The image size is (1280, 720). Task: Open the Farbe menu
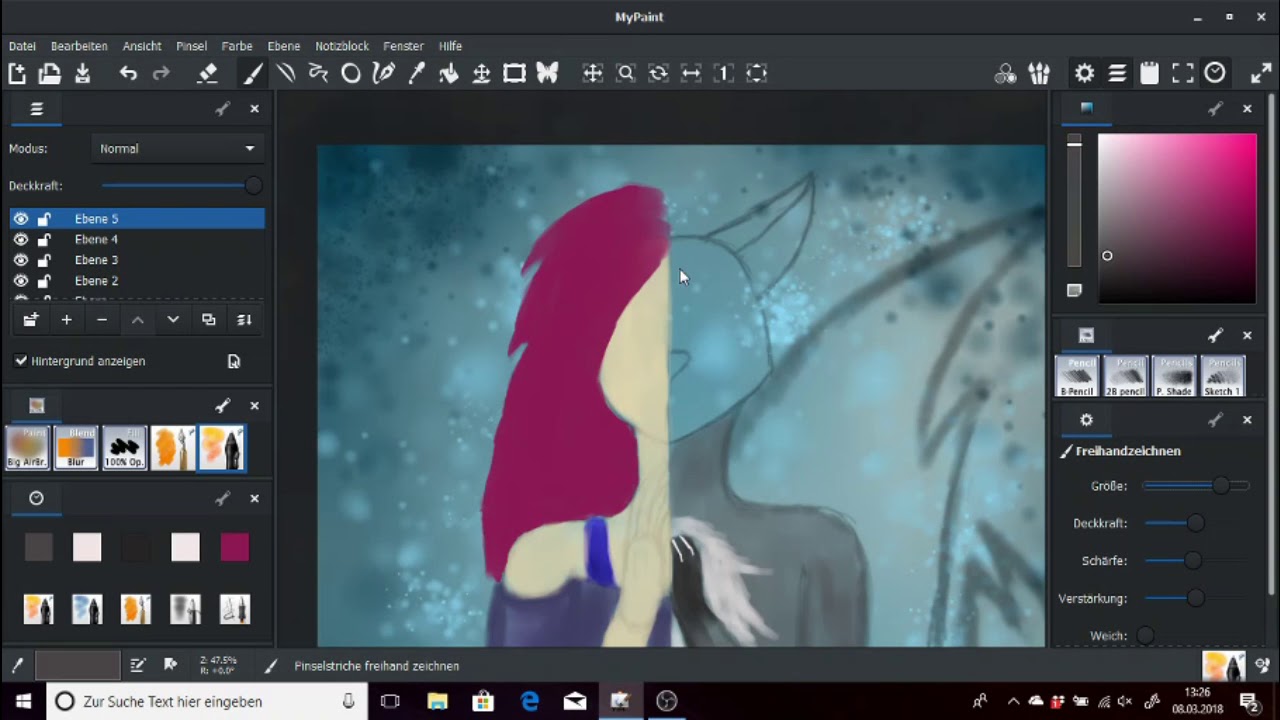[x=237, y=46]
